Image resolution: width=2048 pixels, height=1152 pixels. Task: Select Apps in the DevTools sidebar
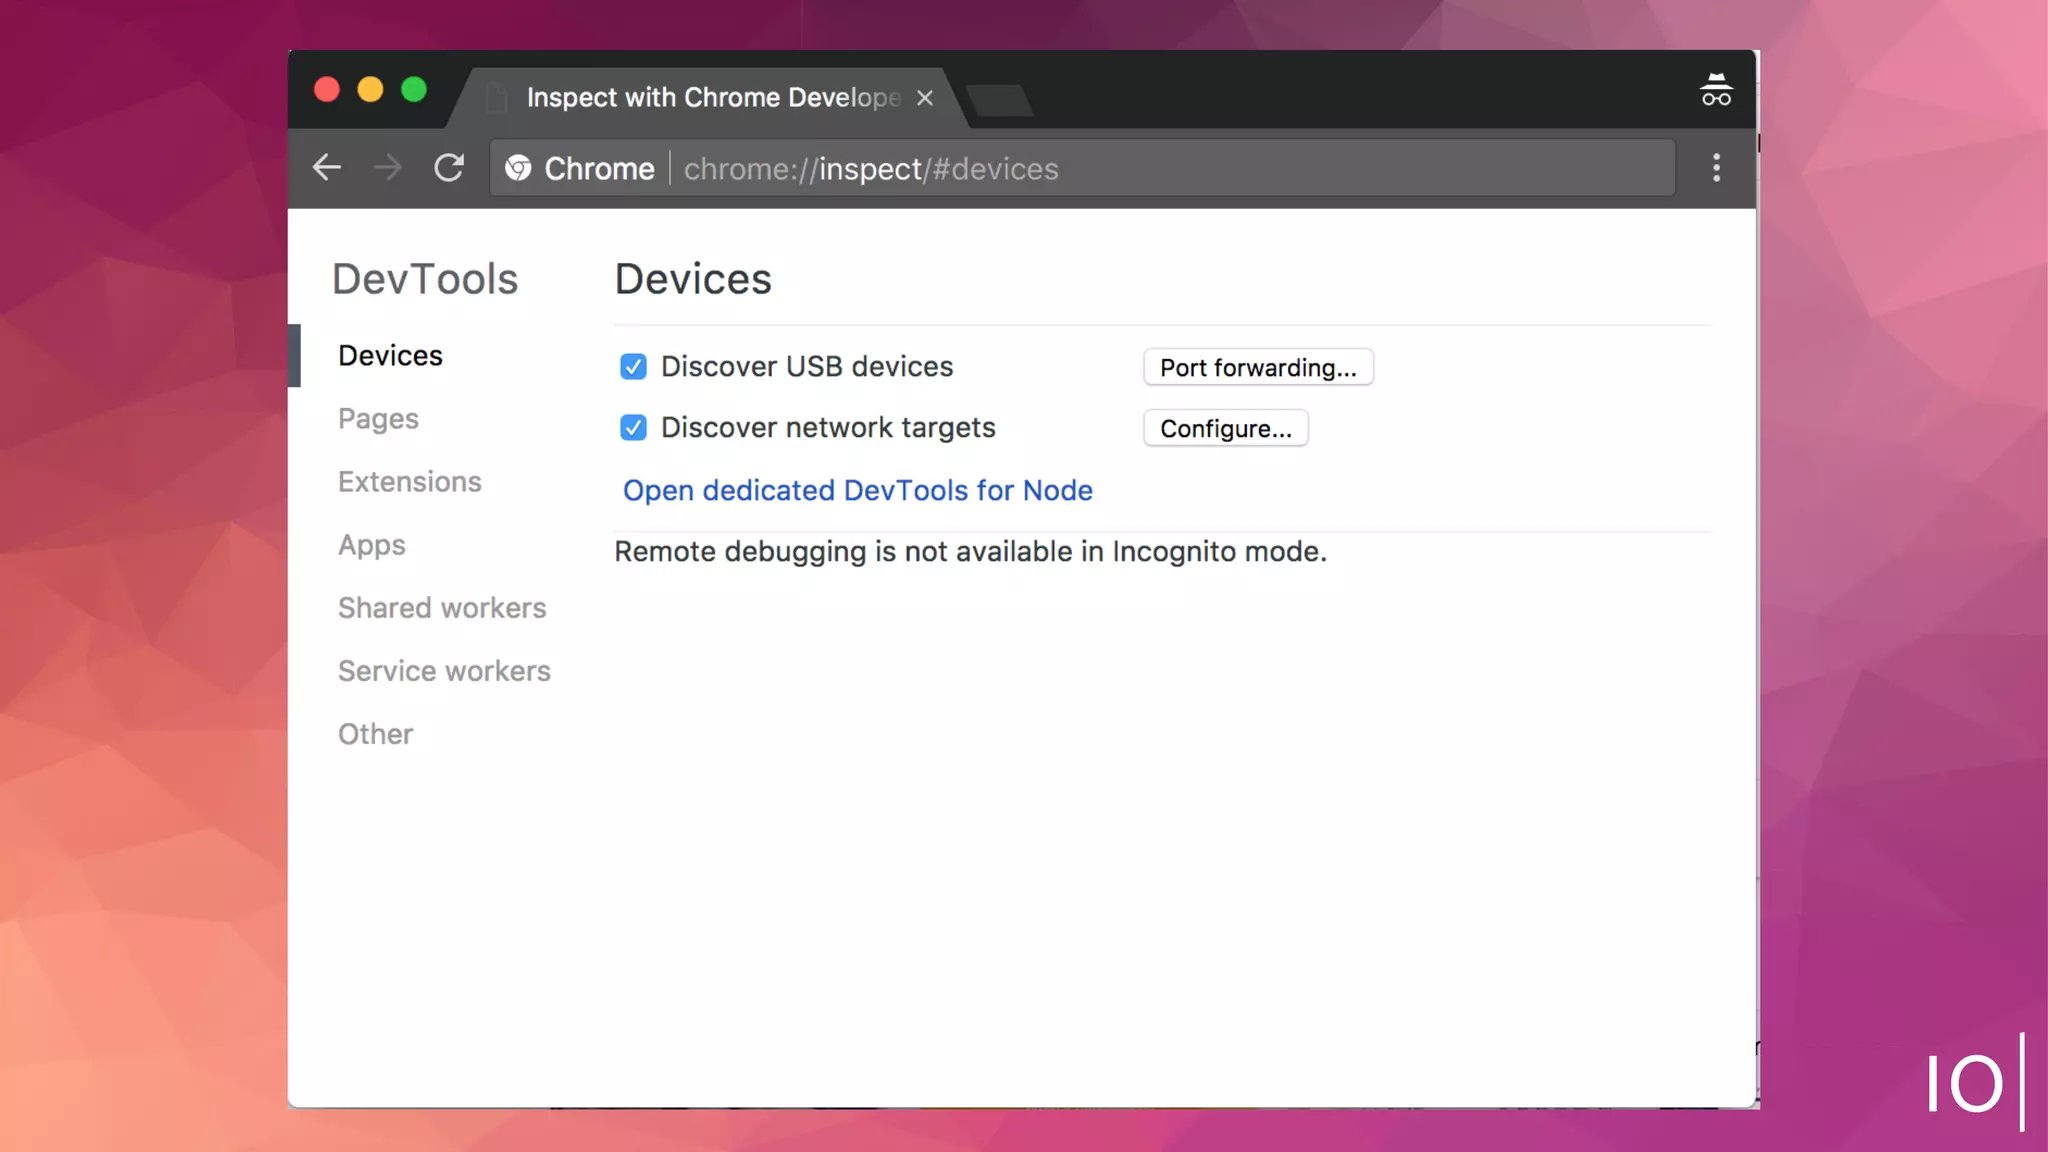(371, 545)
